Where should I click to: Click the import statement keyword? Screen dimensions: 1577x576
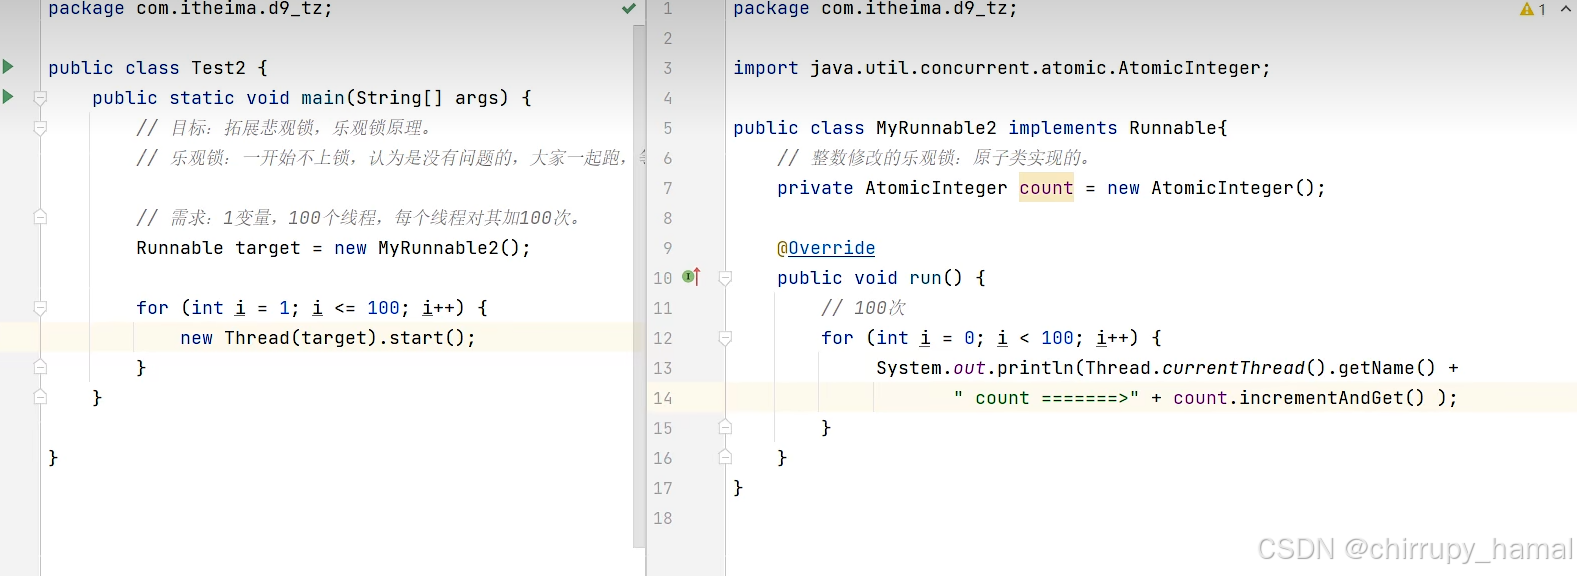pyautogui.click(x=766, y=68)
